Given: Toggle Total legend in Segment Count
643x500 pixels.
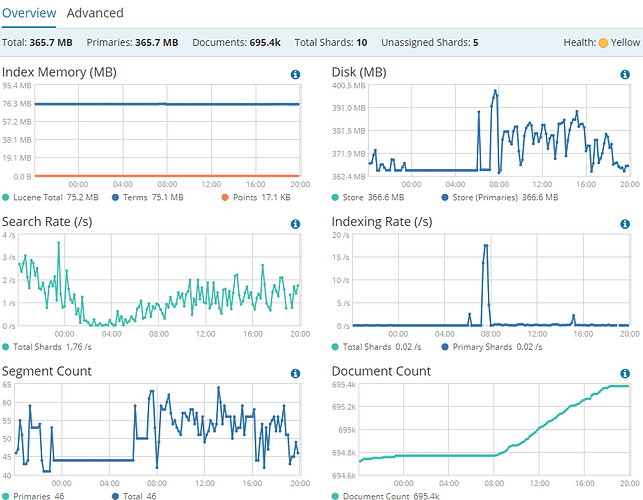Looking at the screenshot, I should [134, 495].
